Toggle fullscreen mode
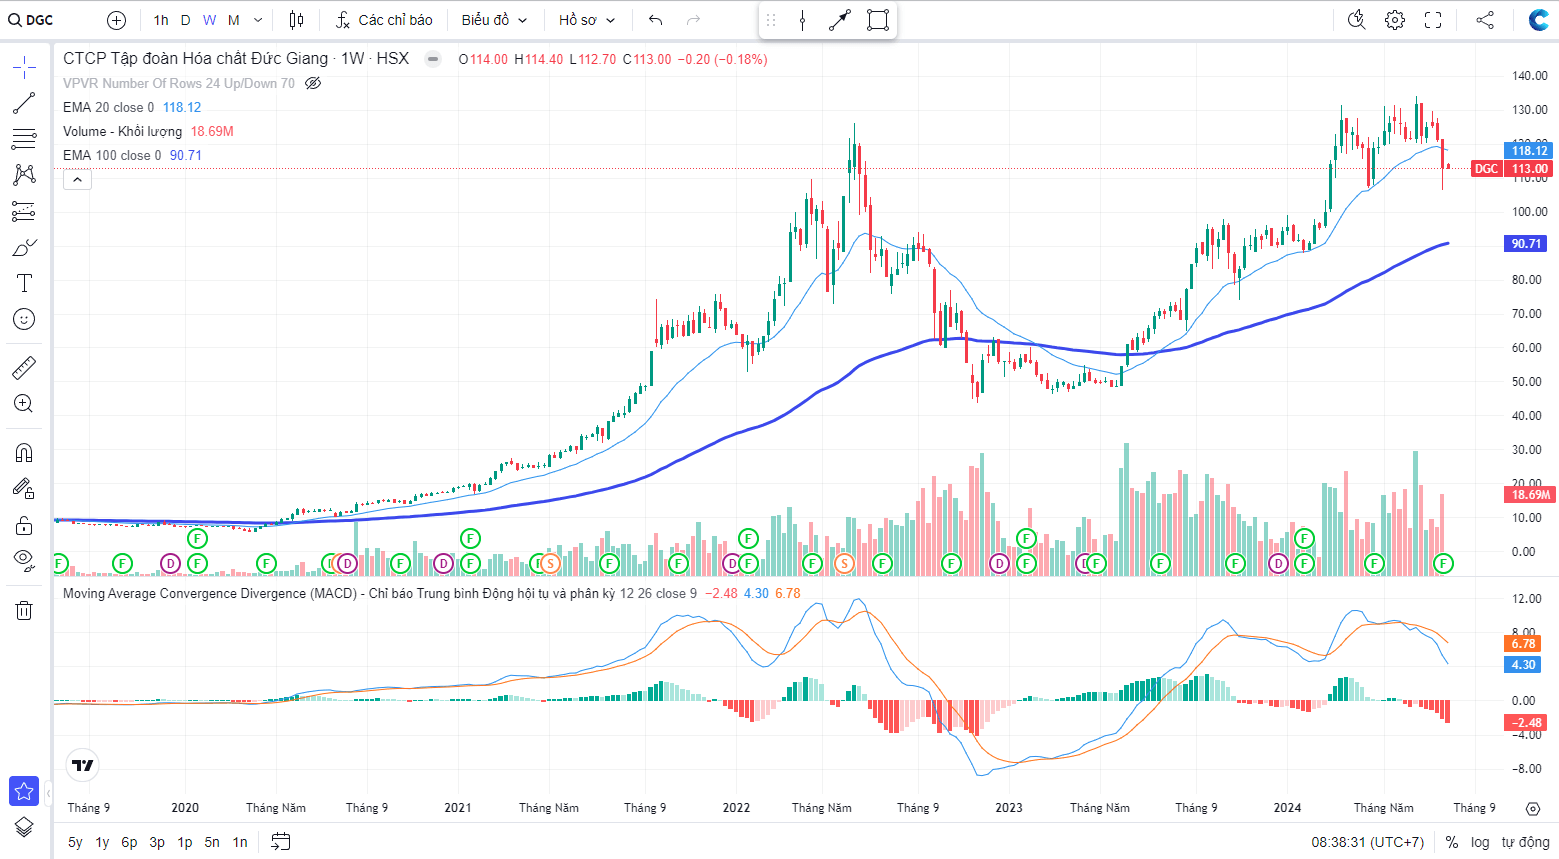This screenshot has height=859, width=1559. coord(1433,20)
